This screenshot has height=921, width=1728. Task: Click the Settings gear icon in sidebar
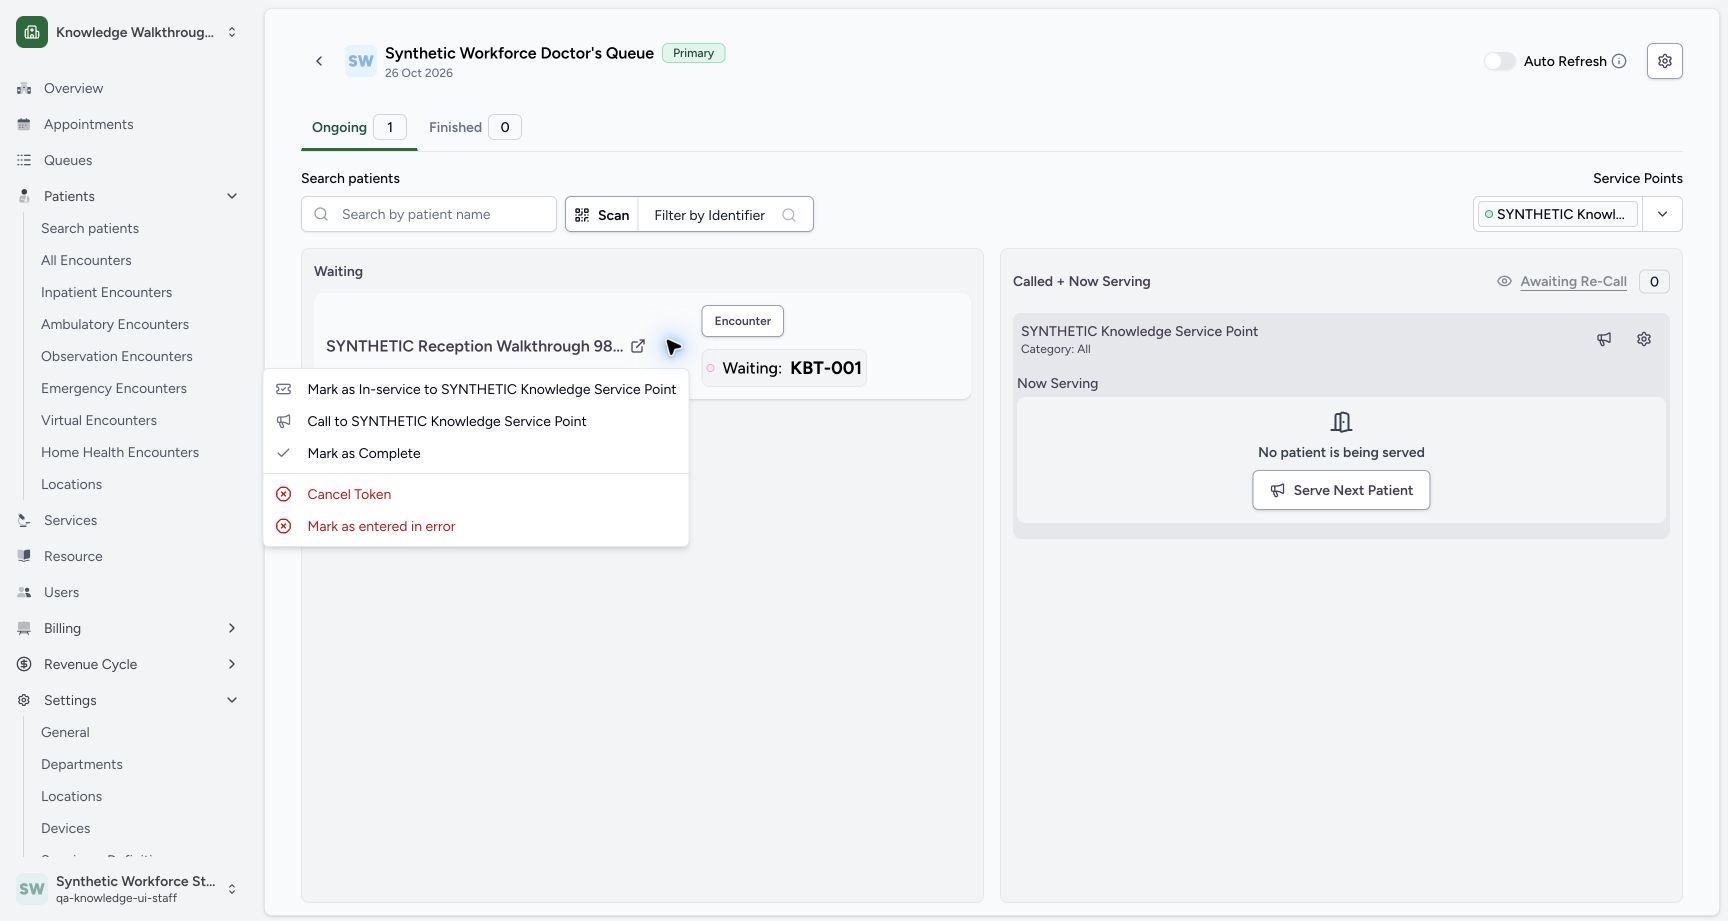click(24, 700)
